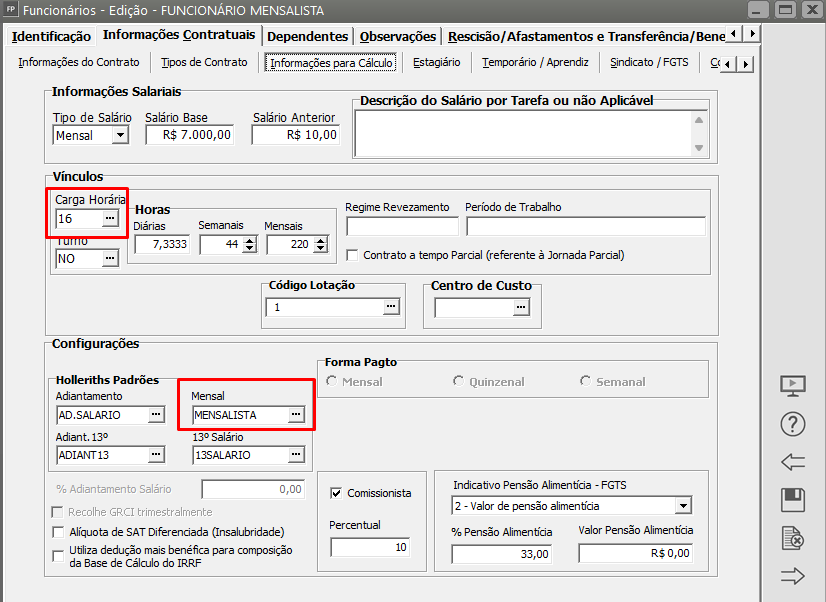
Task: Open the Sindicato / FGTS subtab
Action: point(647,62)
